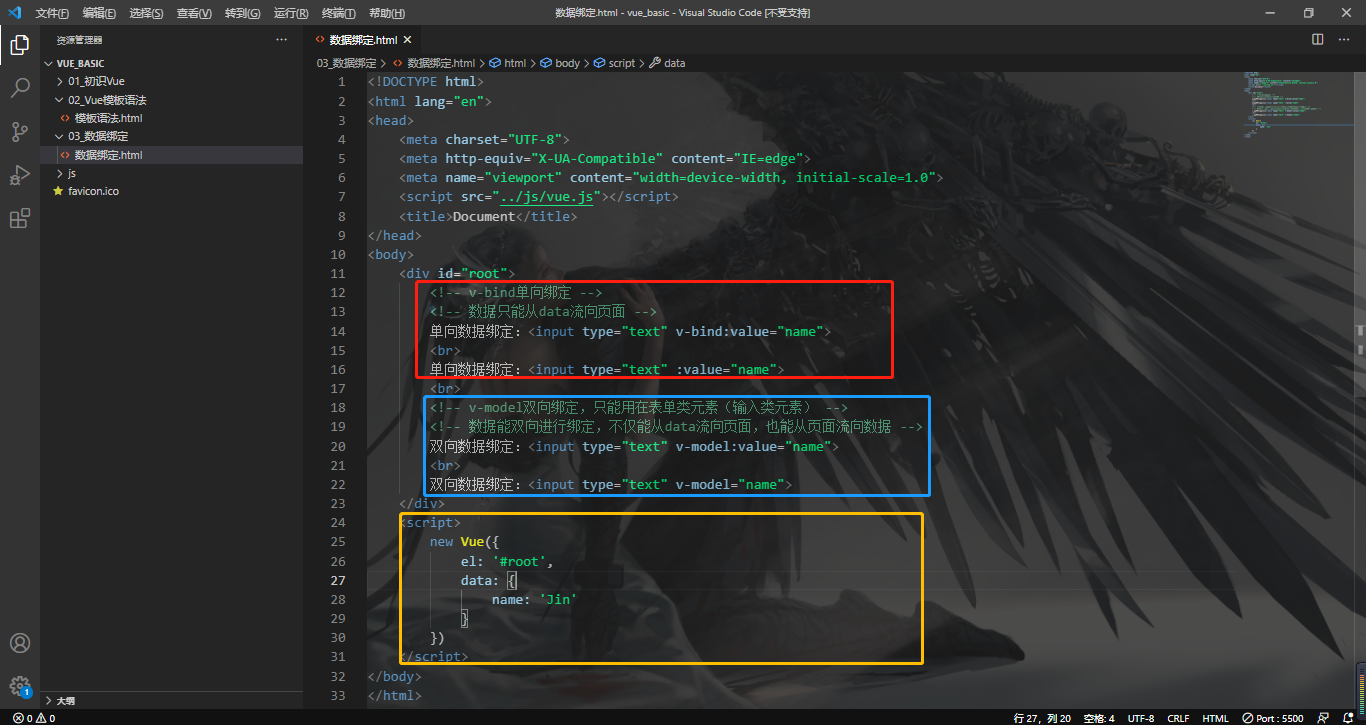
Task: Open the Run and Debug view
Action: [x=19, y=175]
